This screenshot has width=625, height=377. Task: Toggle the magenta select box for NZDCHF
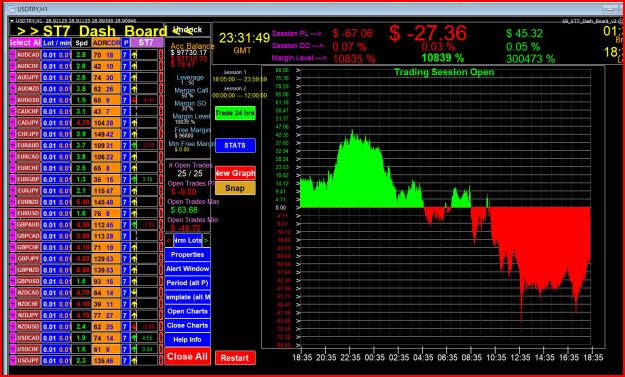[12, 304]
